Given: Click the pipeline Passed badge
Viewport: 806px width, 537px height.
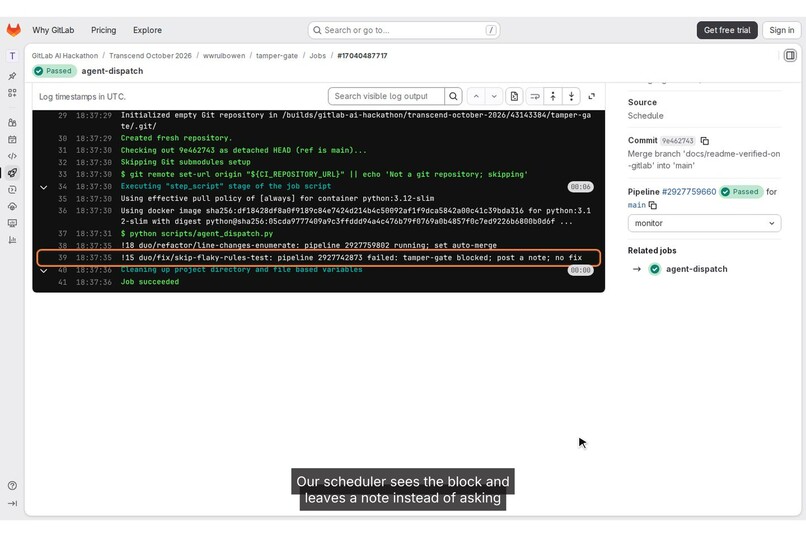Looking at the screenshot, I should click(741, 192).
